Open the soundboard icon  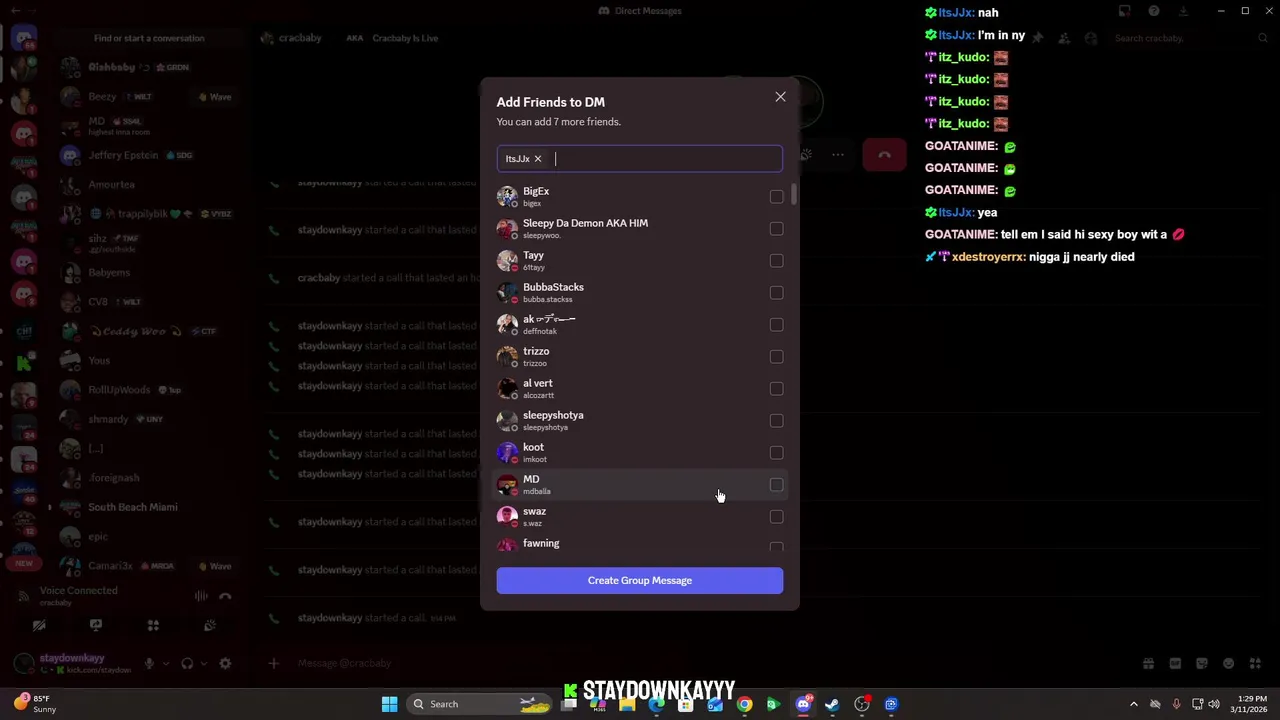pos(210,626)
